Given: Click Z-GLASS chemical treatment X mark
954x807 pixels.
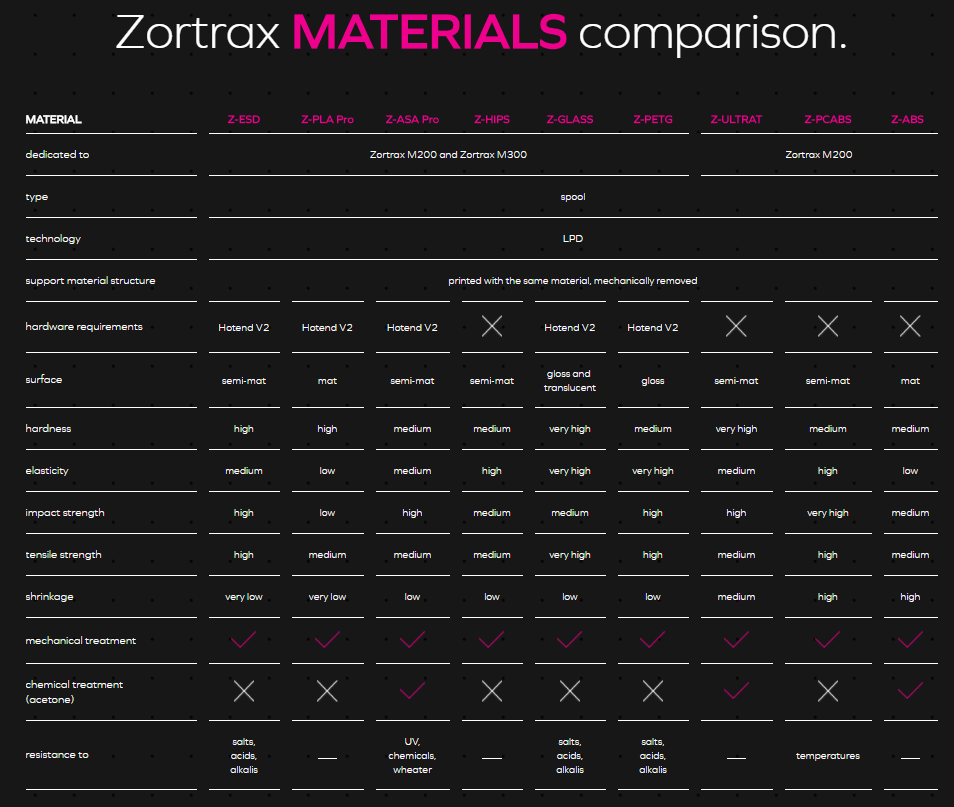Looking at the screenshot, I should [x=570, y=691].
